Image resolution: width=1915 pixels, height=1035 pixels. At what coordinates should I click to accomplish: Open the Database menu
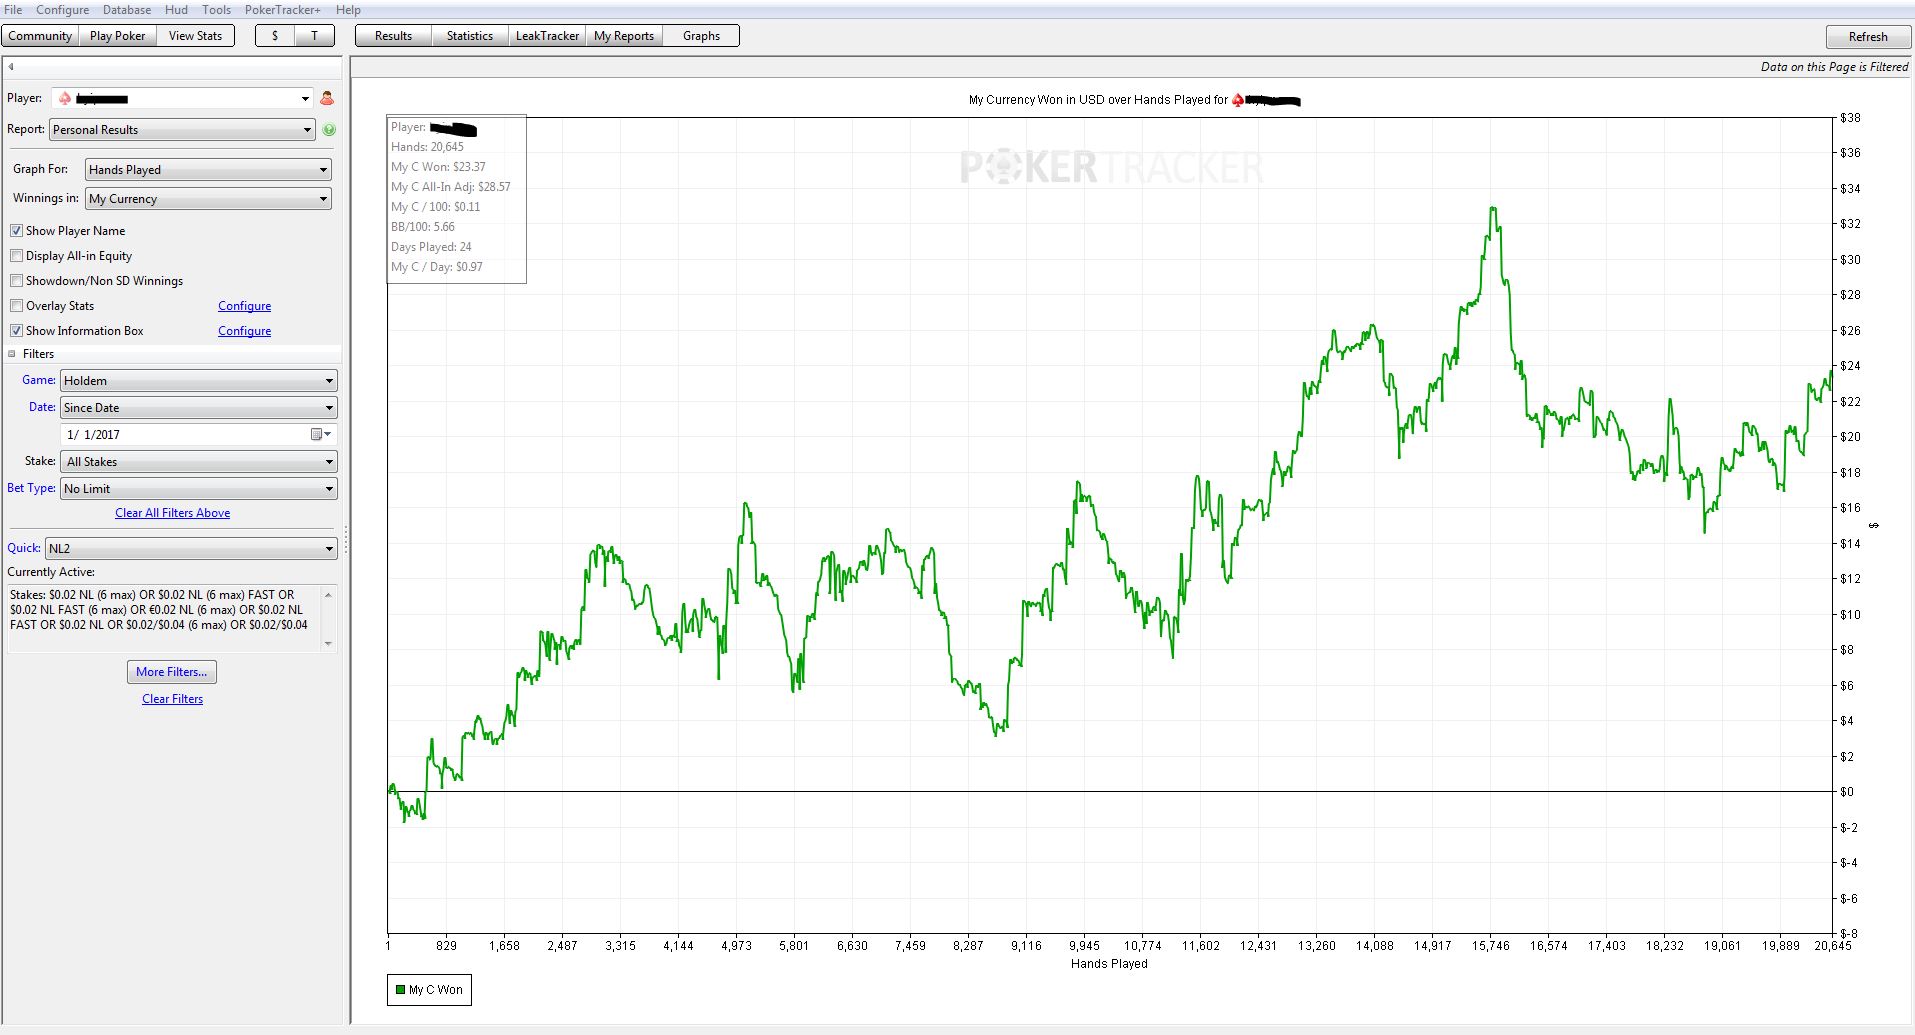pyautogui.click(x=128, y=10)
